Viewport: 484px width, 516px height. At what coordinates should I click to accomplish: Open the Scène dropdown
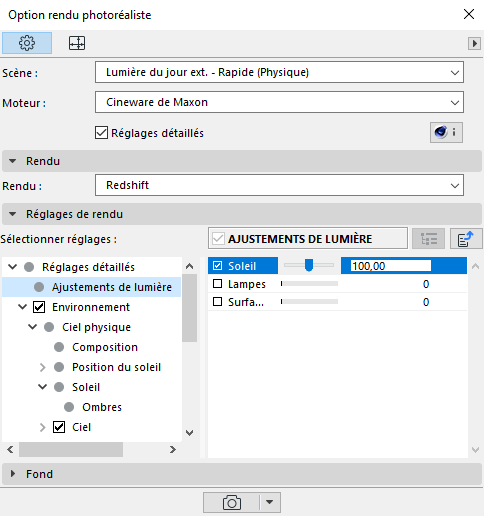click(279, 72)
